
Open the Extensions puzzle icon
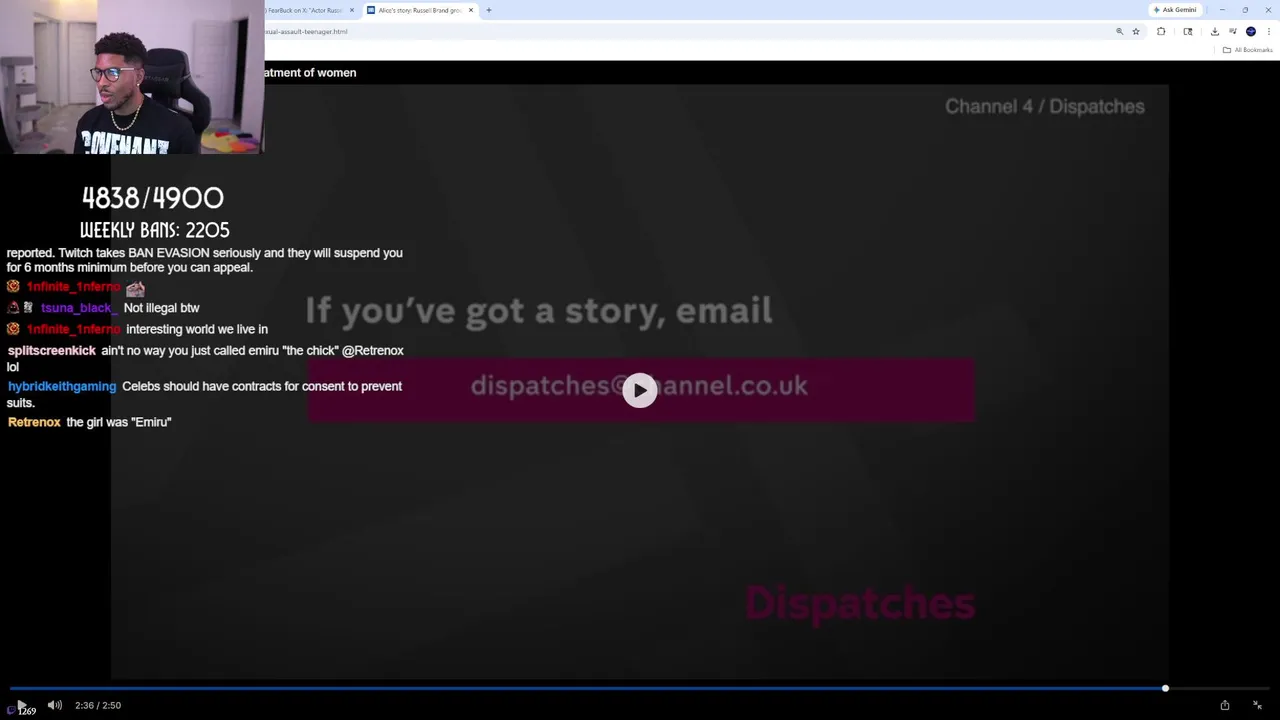pyautogui.click(x=1161, y=31)
